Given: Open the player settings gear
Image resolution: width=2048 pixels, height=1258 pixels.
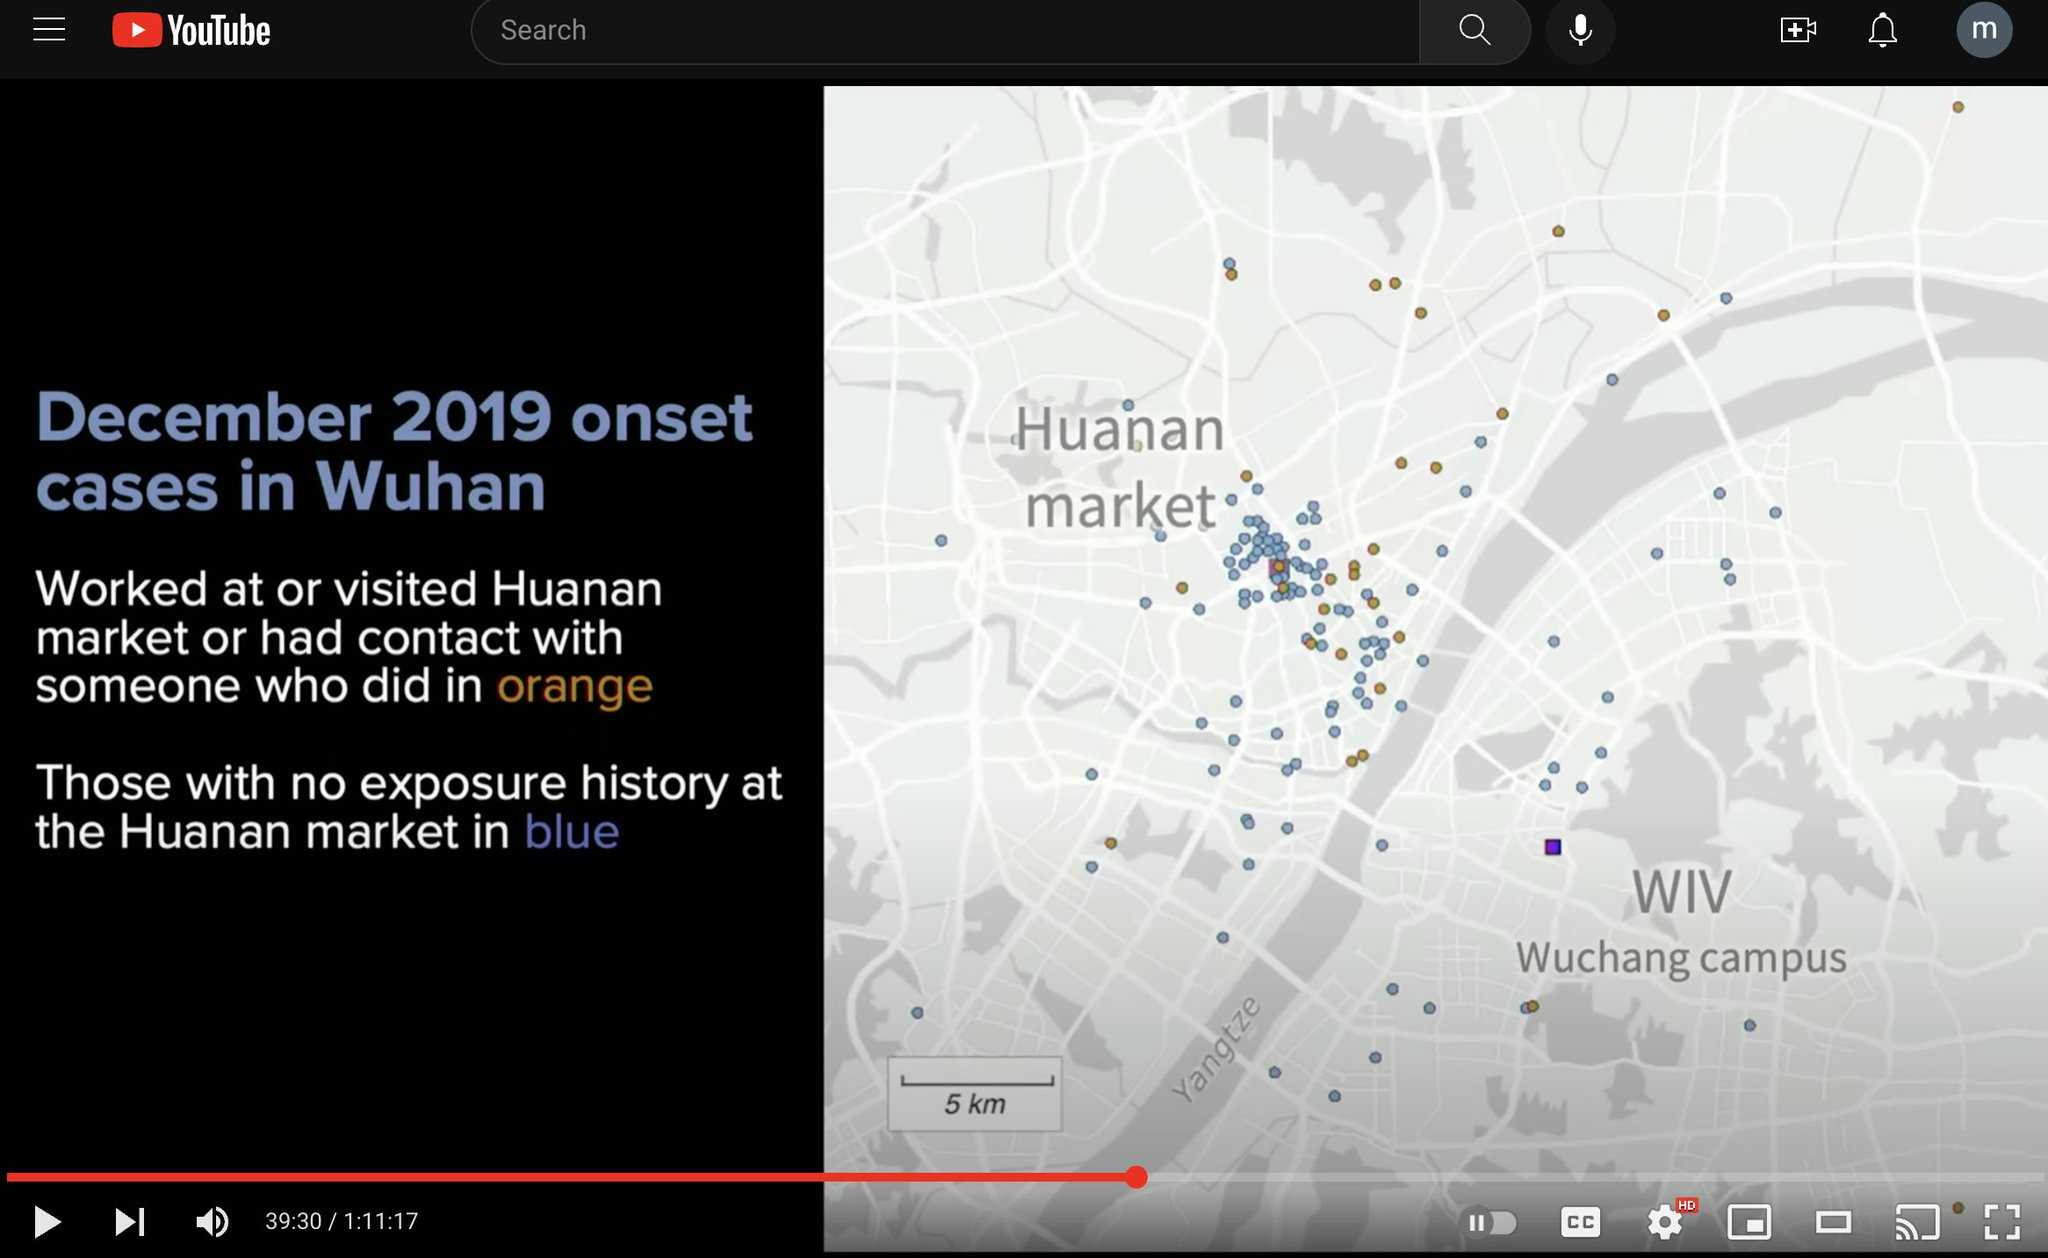Looking at the screenshot, I should [x=1665, y=1221].
